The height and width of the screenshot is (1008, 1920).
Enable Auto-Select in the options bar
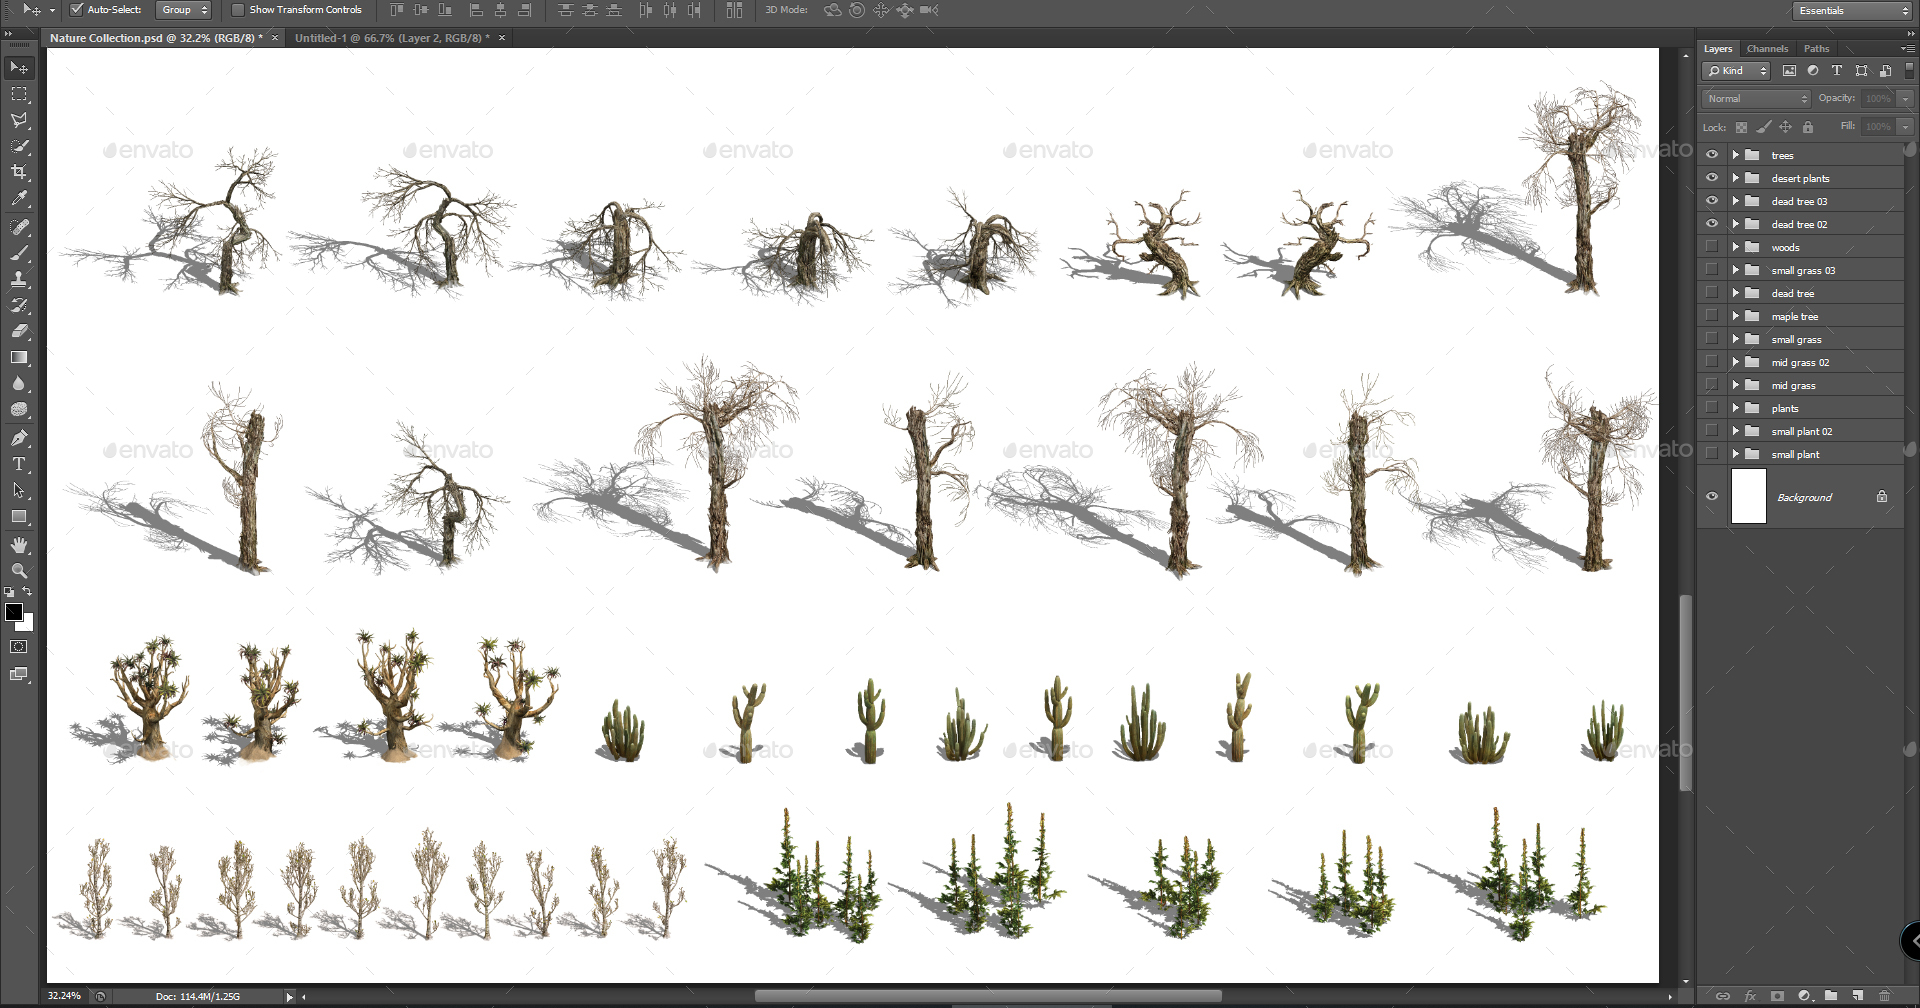click(x=74, y=10)
